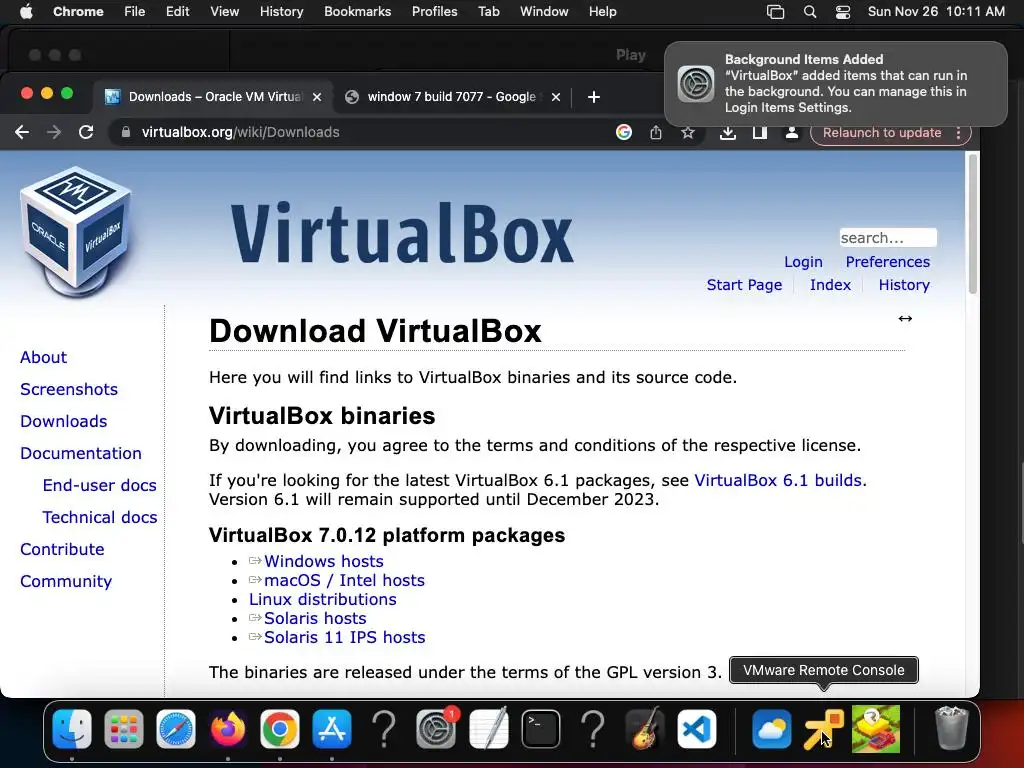Open the farm game icon in dock
1024x768 pixels.
[876, 729]
